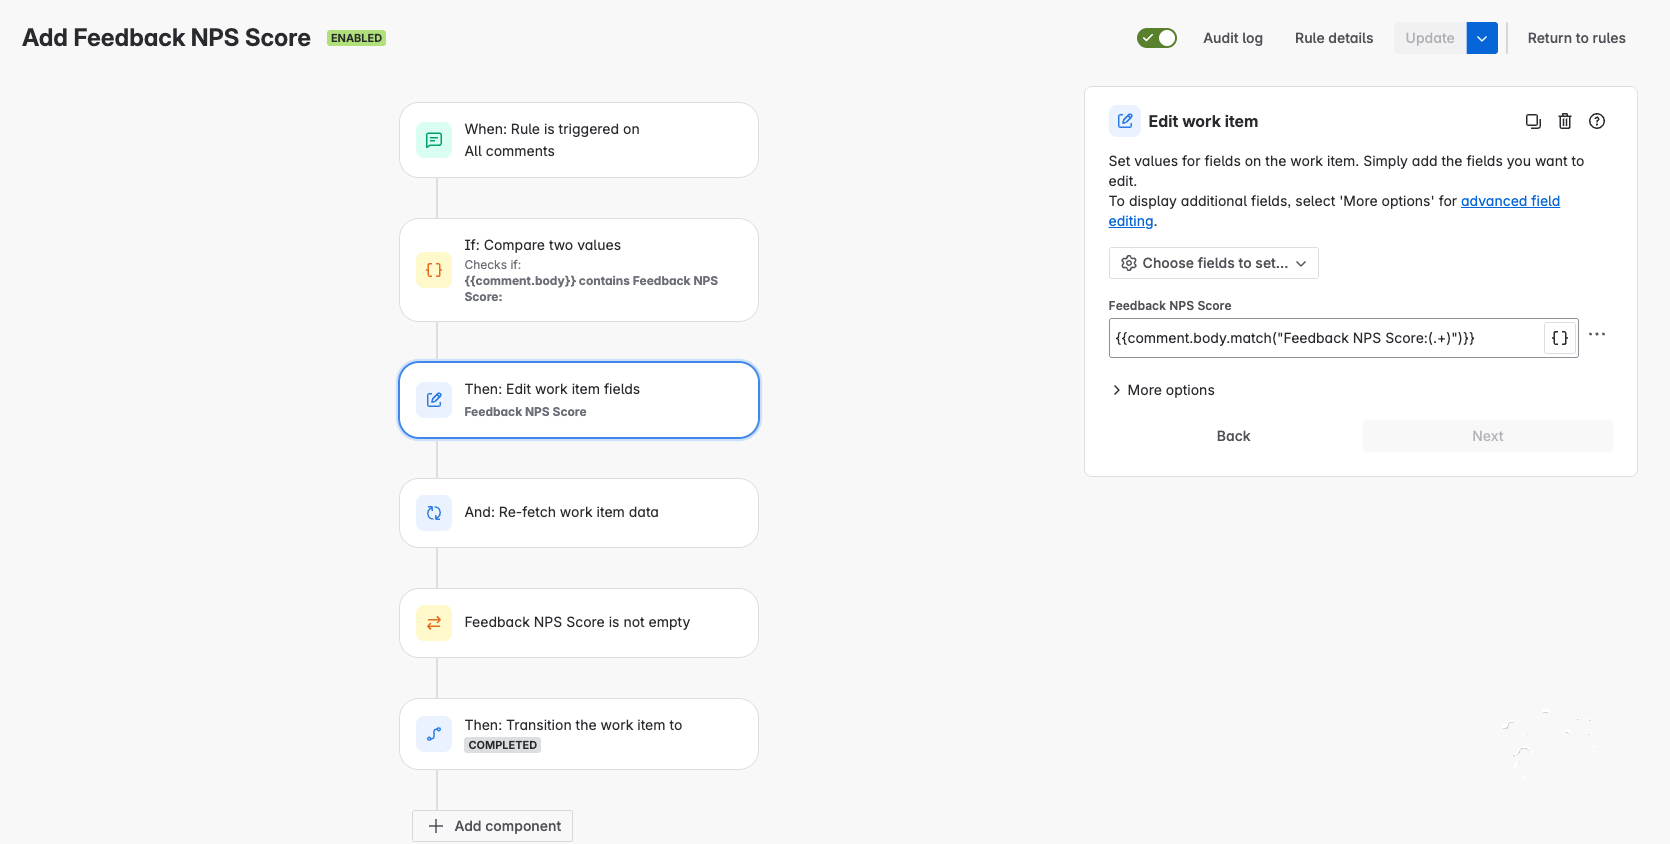Click the Add component button

[x=492, y=826]
